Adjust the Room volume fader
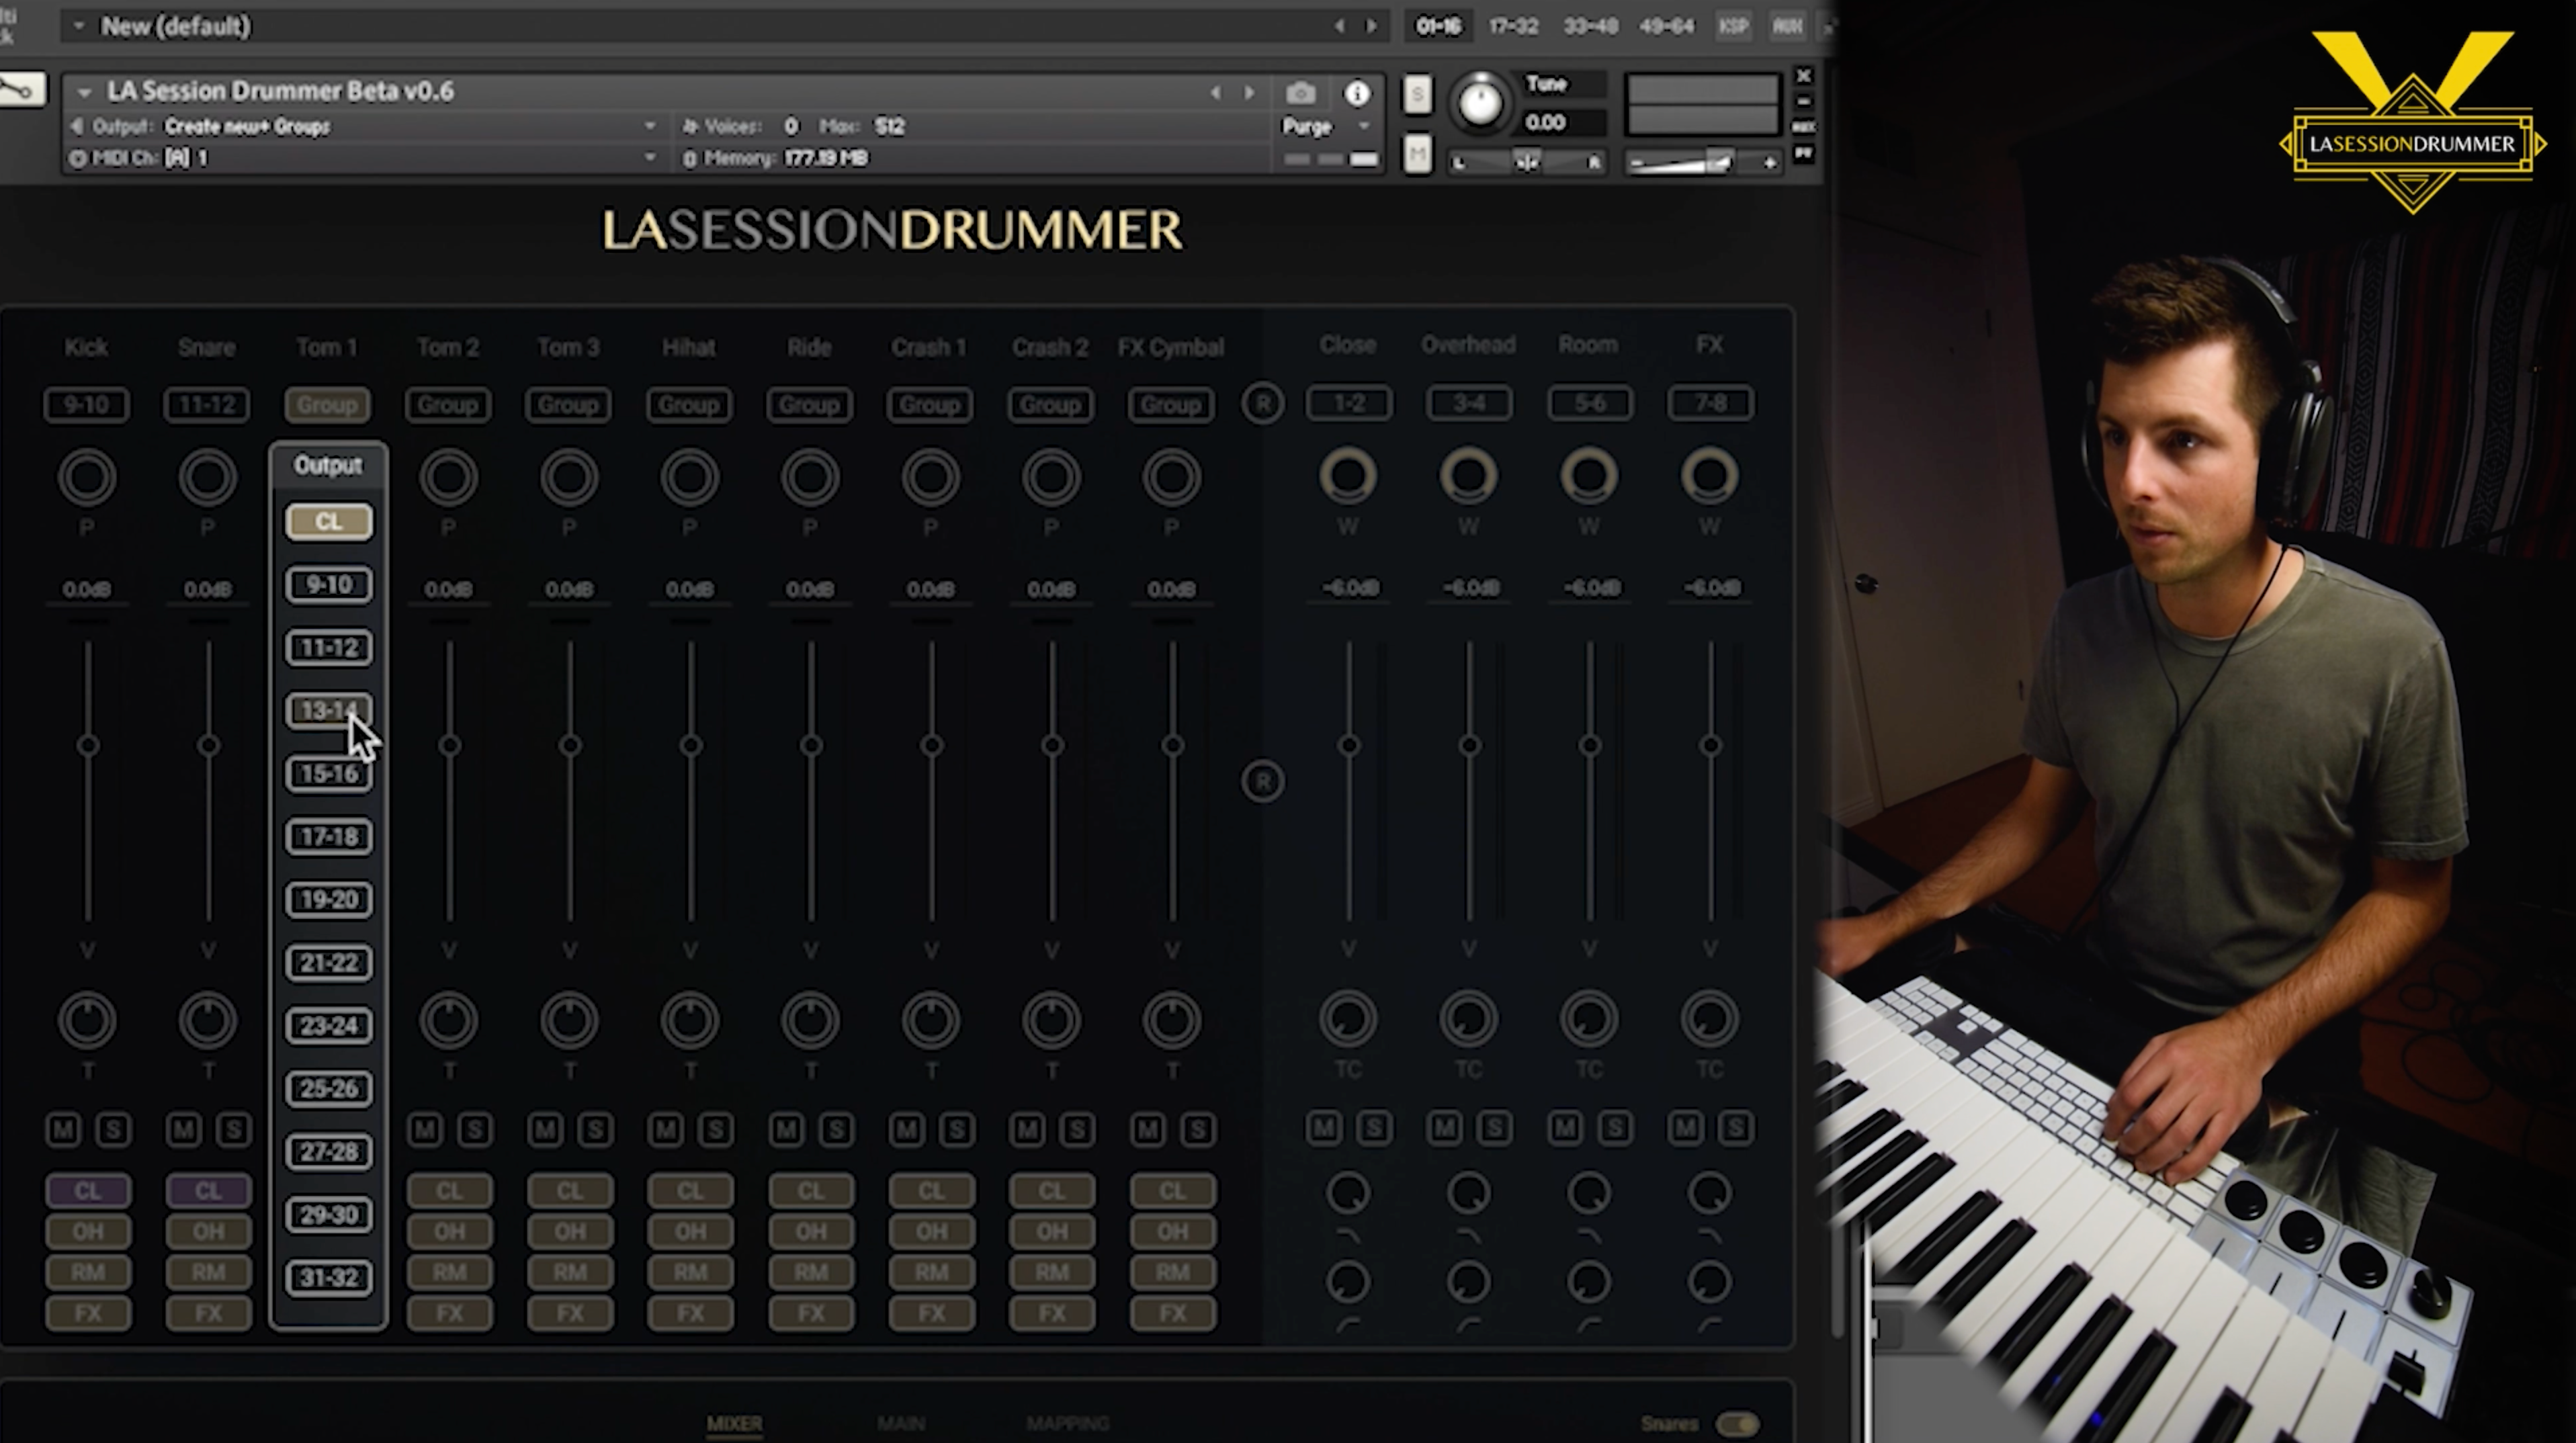2576x1443 pixels. [x=1589, y=745]
